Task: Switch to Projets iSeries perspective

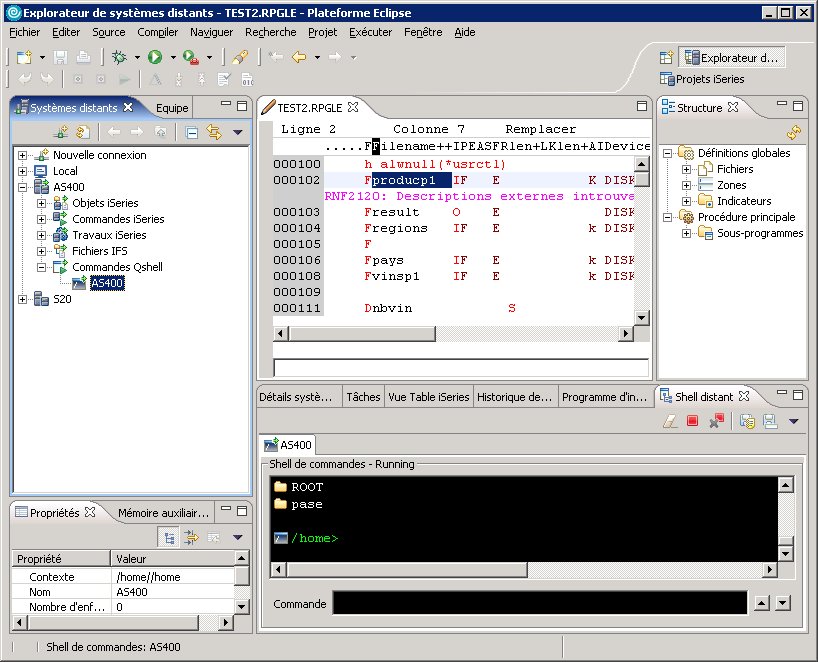Action: pos(702,79)
